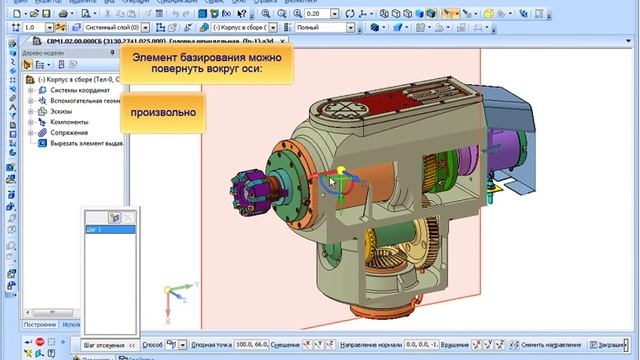Select shaded display mode
The height and width of the screenshot is (360, 640).
pos(420,13)
